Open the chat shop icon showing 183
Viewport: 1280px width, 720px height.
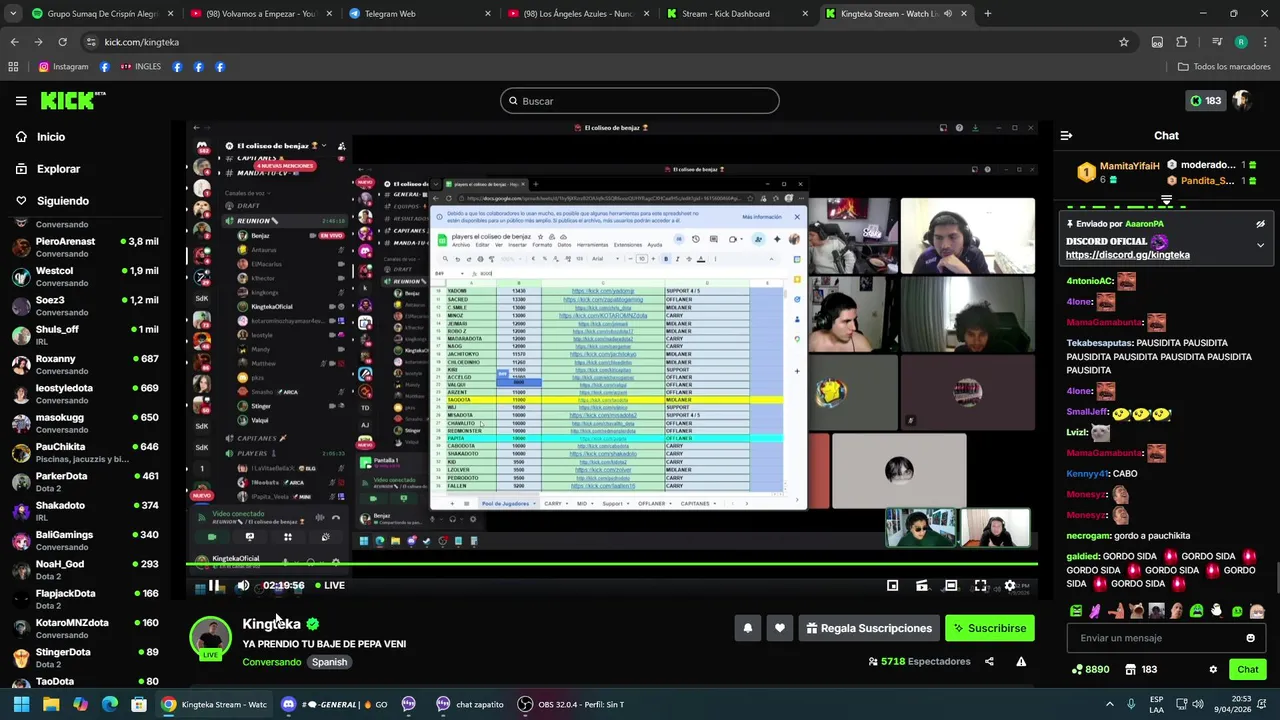1141,669
